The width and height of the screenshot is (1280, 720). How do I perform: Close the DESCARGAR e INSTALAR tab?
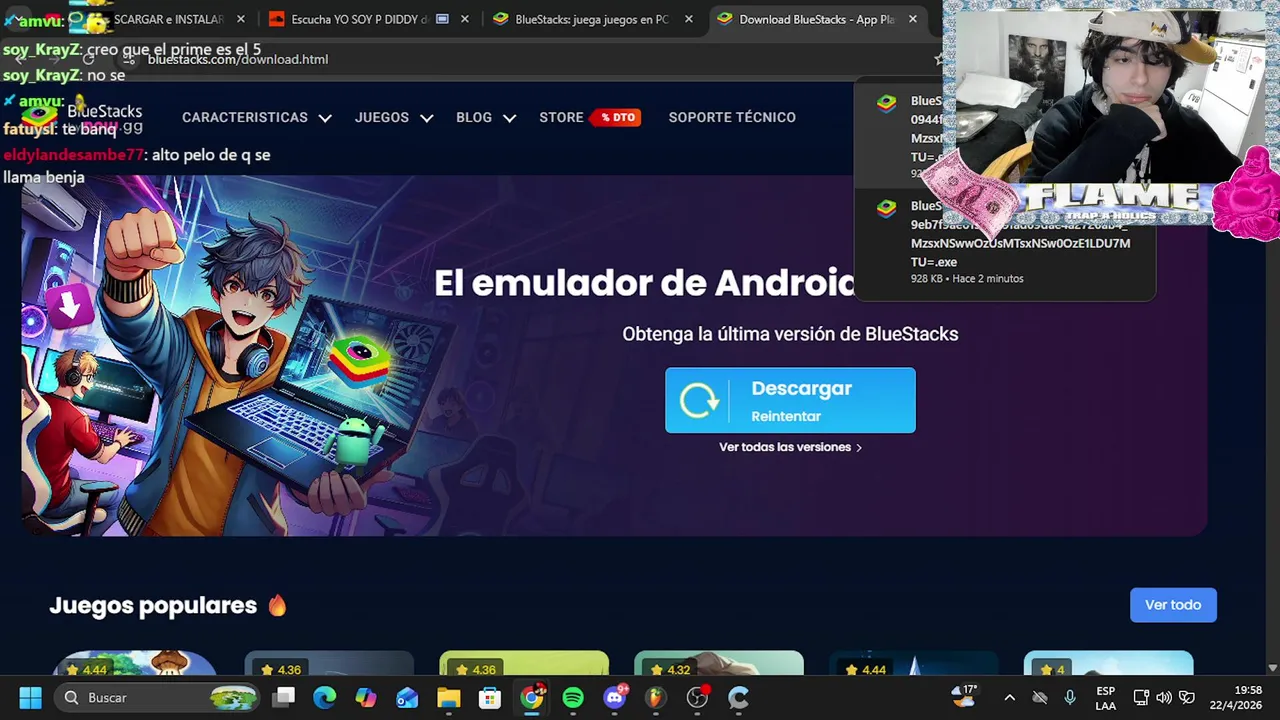[x=240, y=19]
